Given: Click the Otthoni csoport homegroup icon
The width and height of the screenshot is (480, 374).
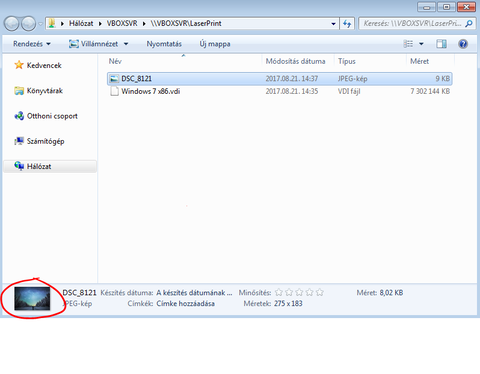Looking at the screenshot, I should pos(19,116).
